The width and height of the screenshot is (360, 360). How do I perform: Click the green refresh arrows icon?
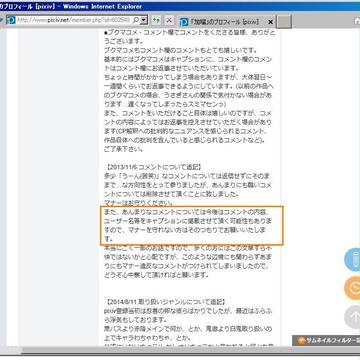pos(156,20)
